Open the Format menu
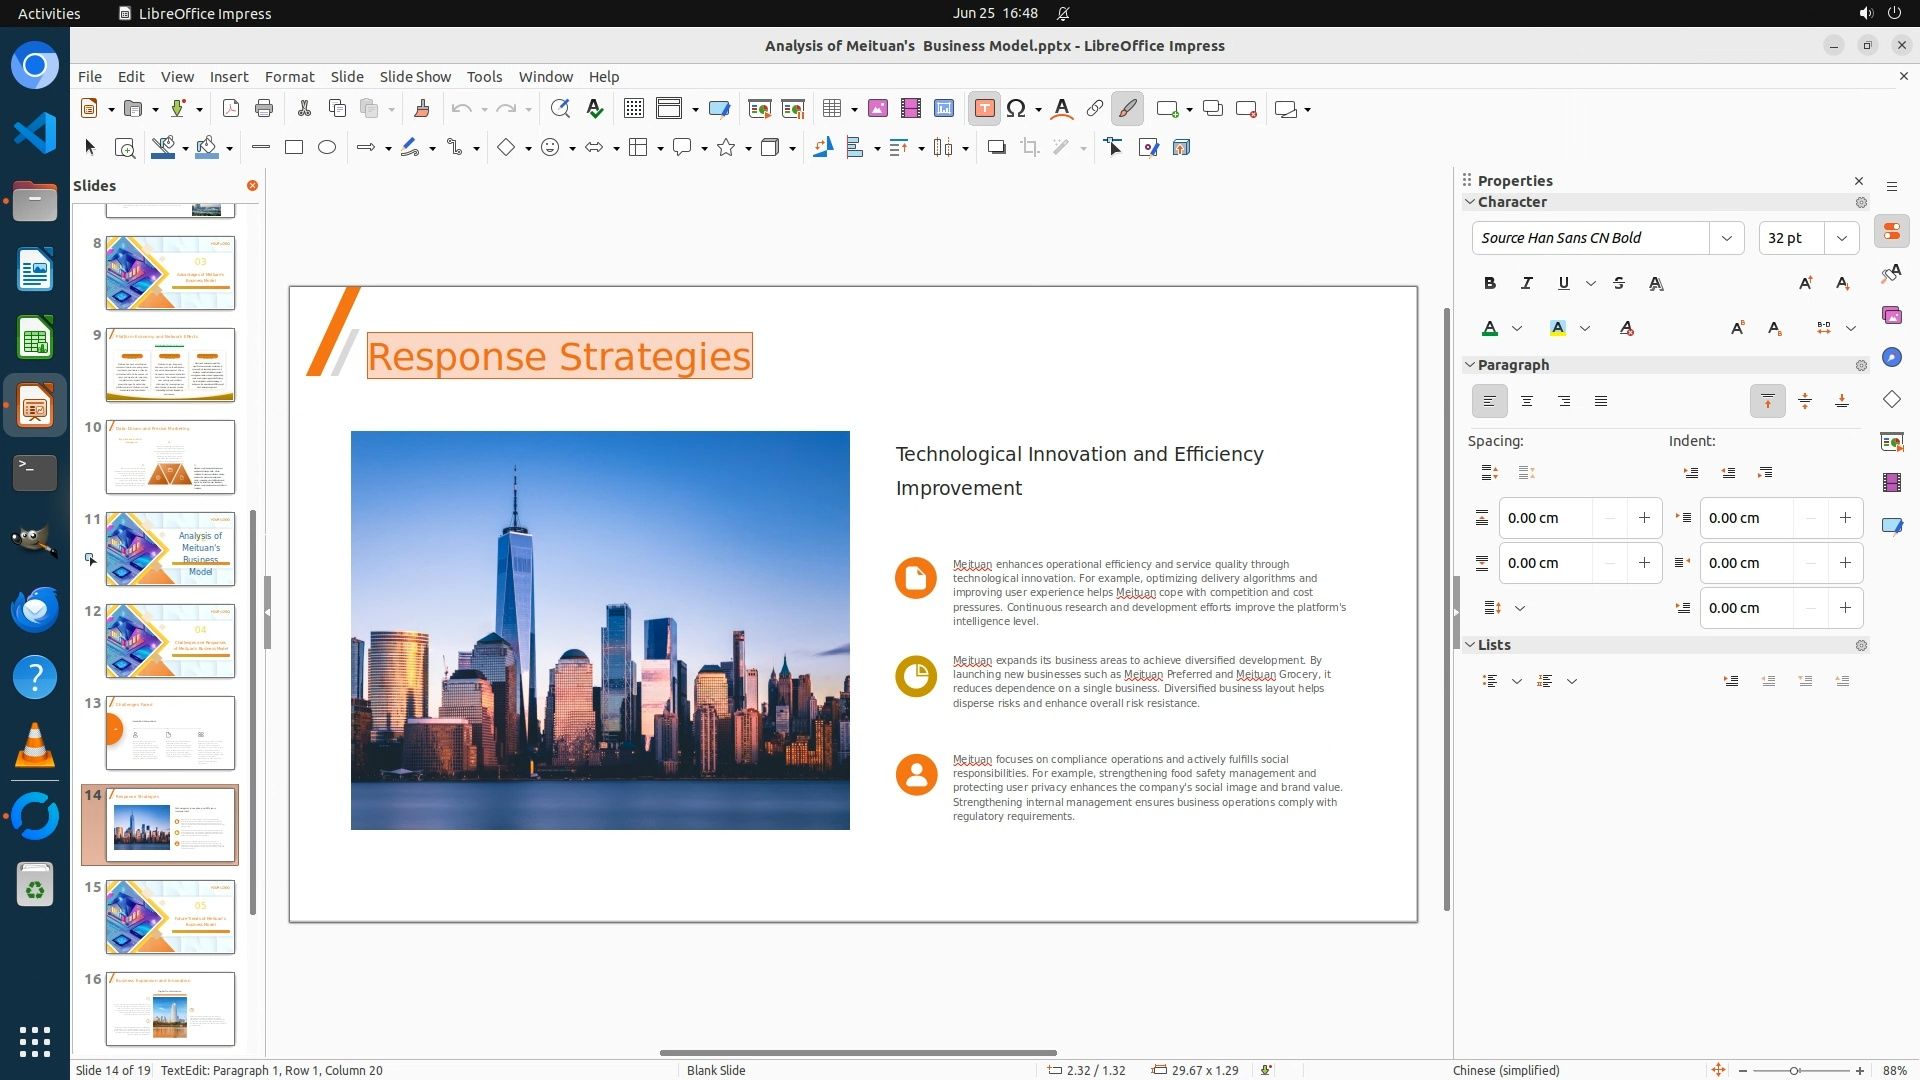Screen dimensions: 1920x1080 289,77
